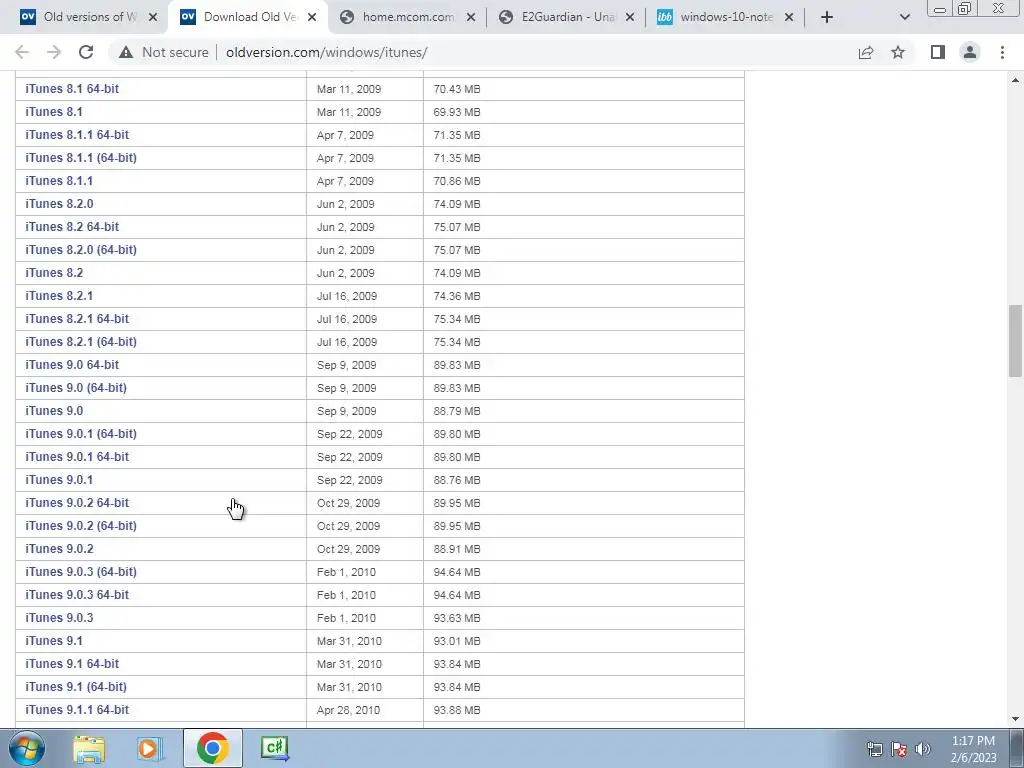Image resolution: width=1024 pixels, height=768 pixels.
Task: Open the iTunes 8.1.1 (64-bit) link
Action: 81,157
